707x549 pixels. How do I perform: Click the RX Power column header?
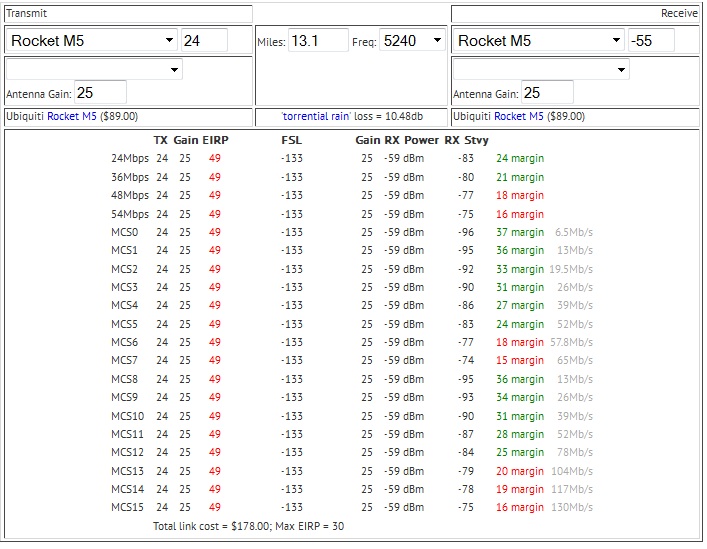pos(411,140)
